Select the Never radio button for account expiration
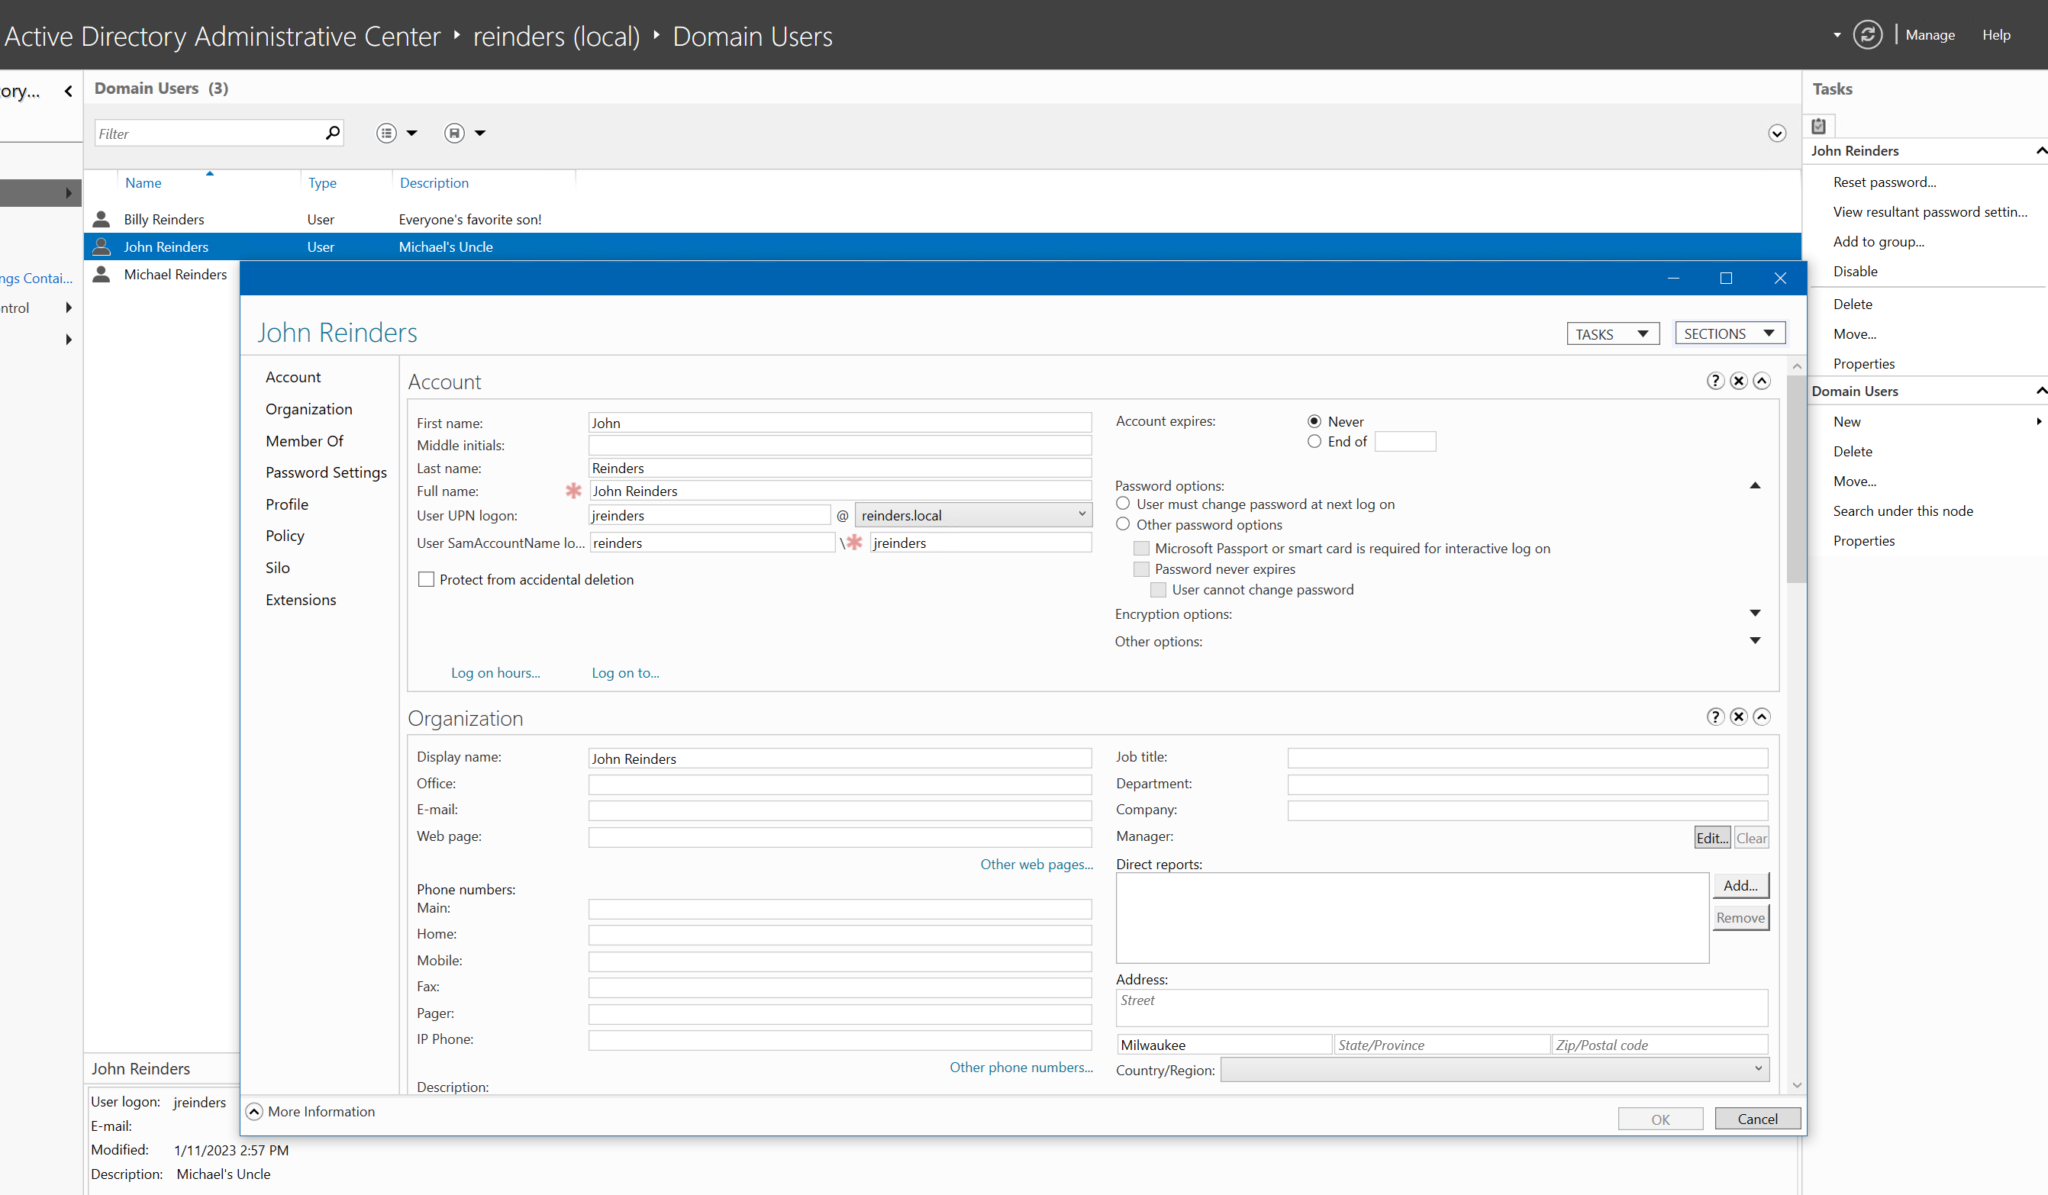 click(1314, 421)
